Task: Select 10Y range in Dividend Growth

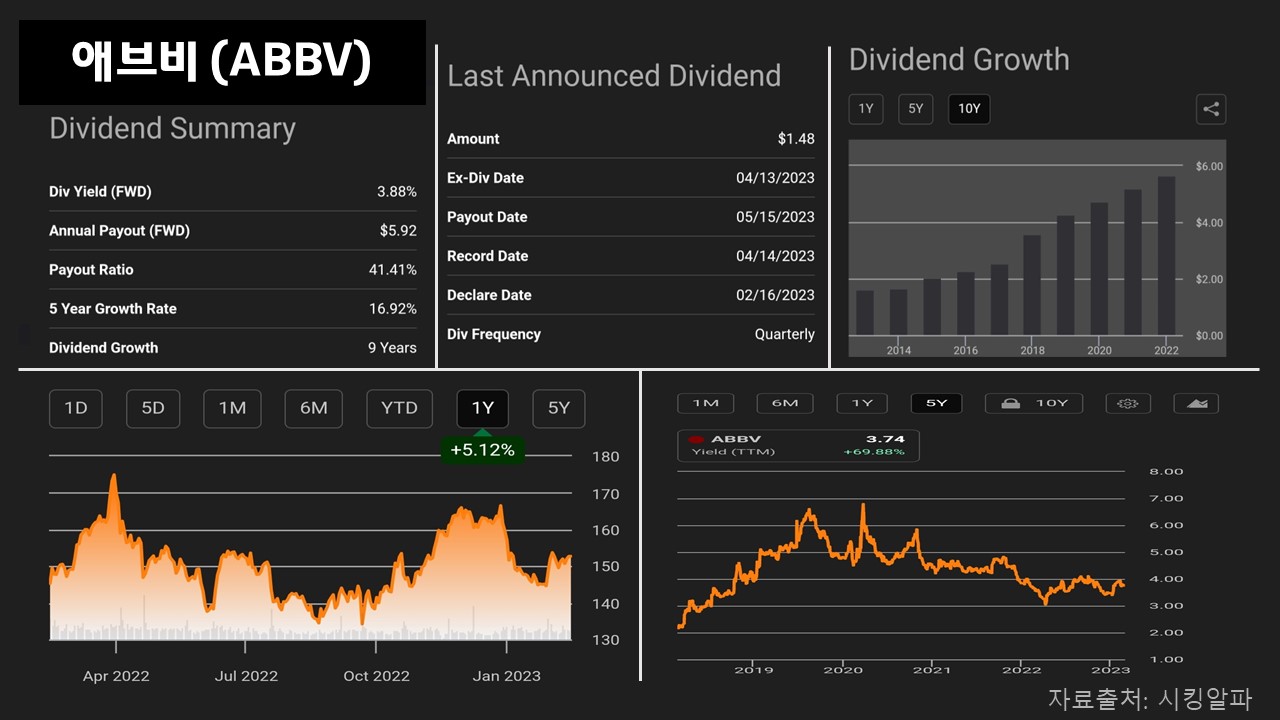Action: click(x=969, y=110)
